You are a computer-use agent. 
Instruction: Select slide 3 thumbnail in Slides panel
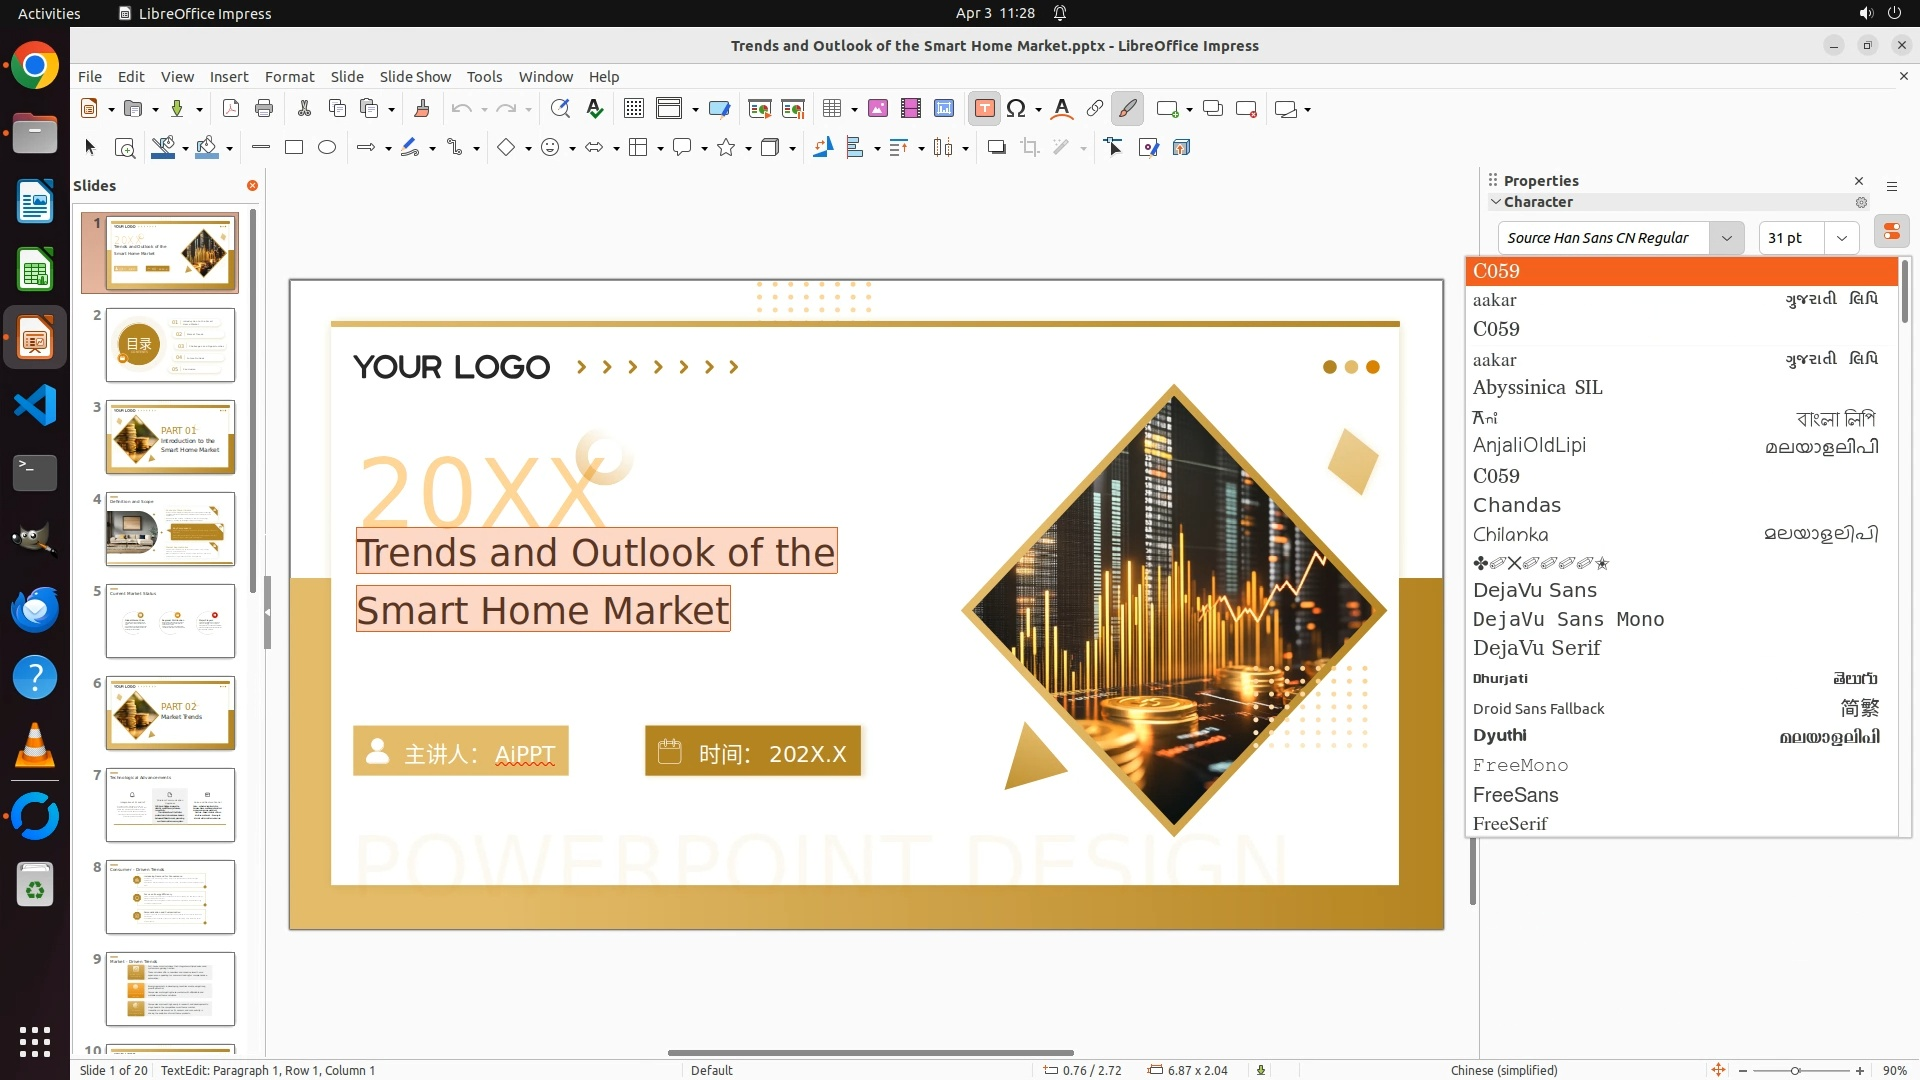pyautogui.click(x=170, y=437)
